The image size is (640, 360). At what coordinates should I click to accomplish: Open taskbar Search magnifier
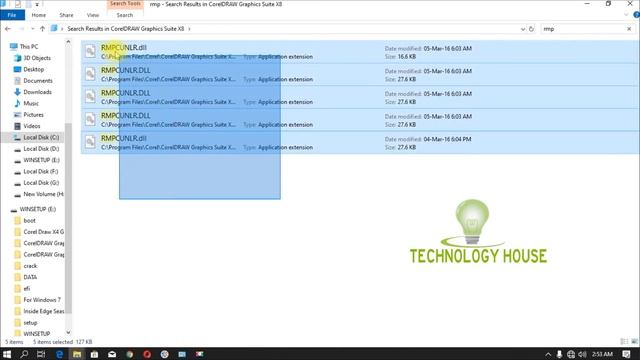point(24,354)
